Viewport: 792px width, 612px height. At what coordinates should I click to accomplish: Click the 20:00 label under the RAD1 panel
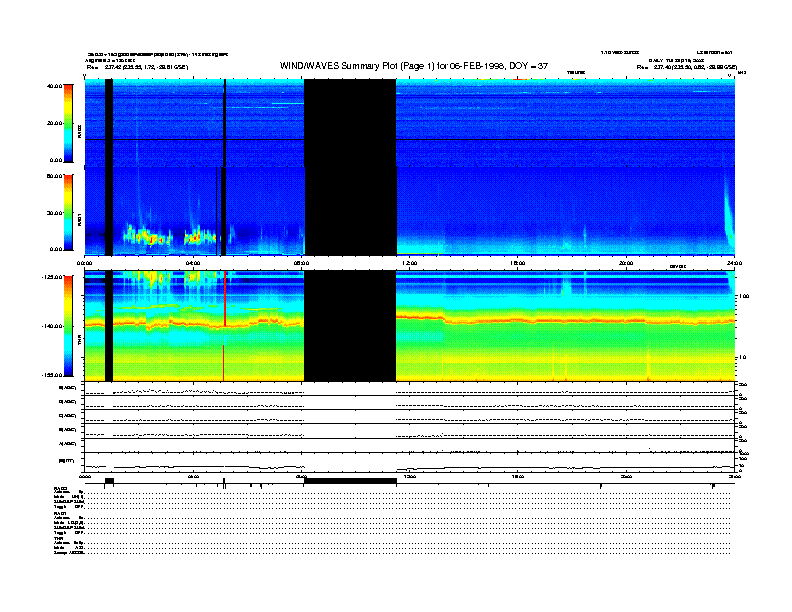626,263
